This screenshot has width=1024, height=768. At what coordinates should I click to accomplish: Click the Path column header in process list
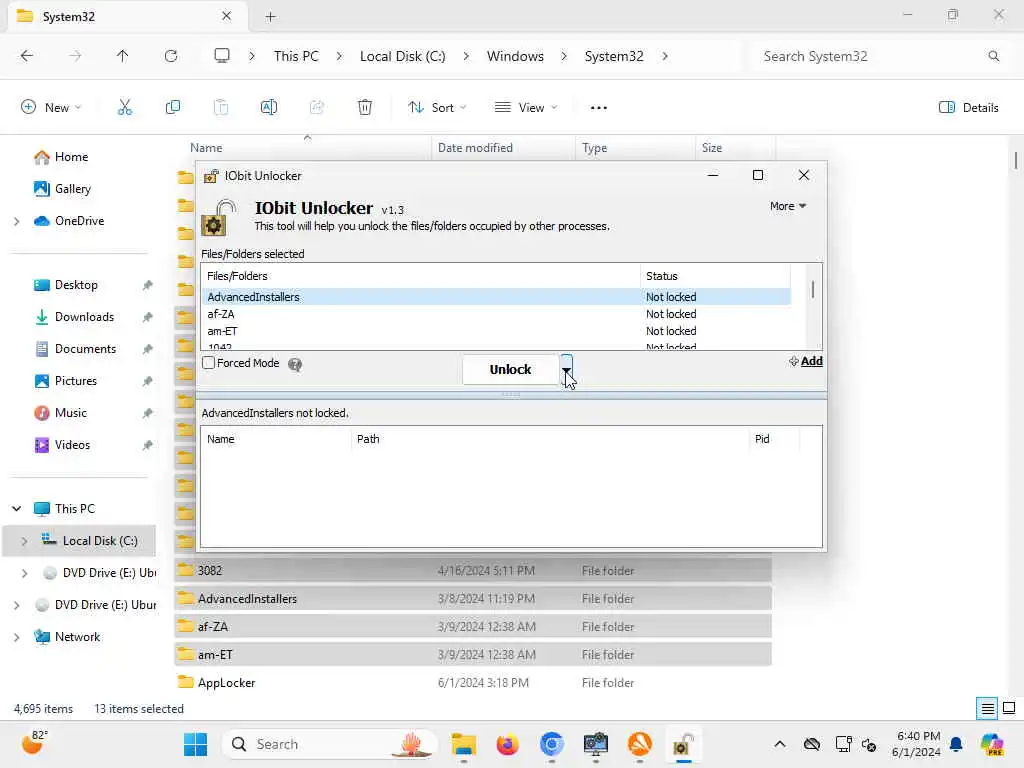point(550,439)
